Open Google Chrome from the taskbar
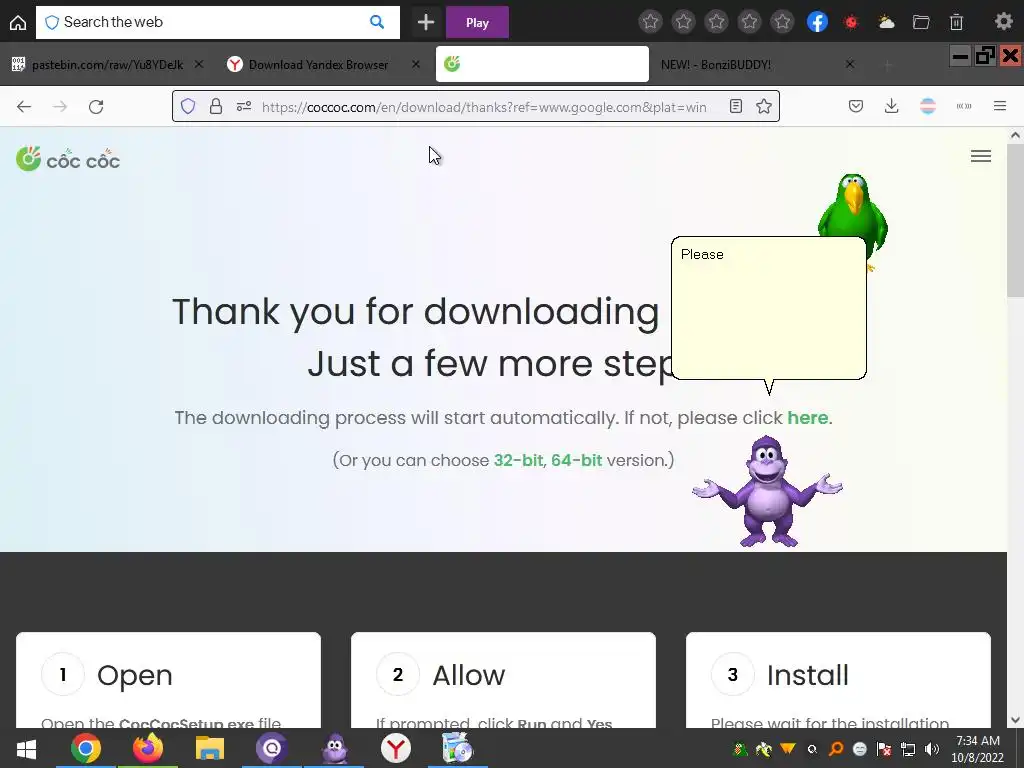This screenshot has width=1024, height=768. point(86,748)
